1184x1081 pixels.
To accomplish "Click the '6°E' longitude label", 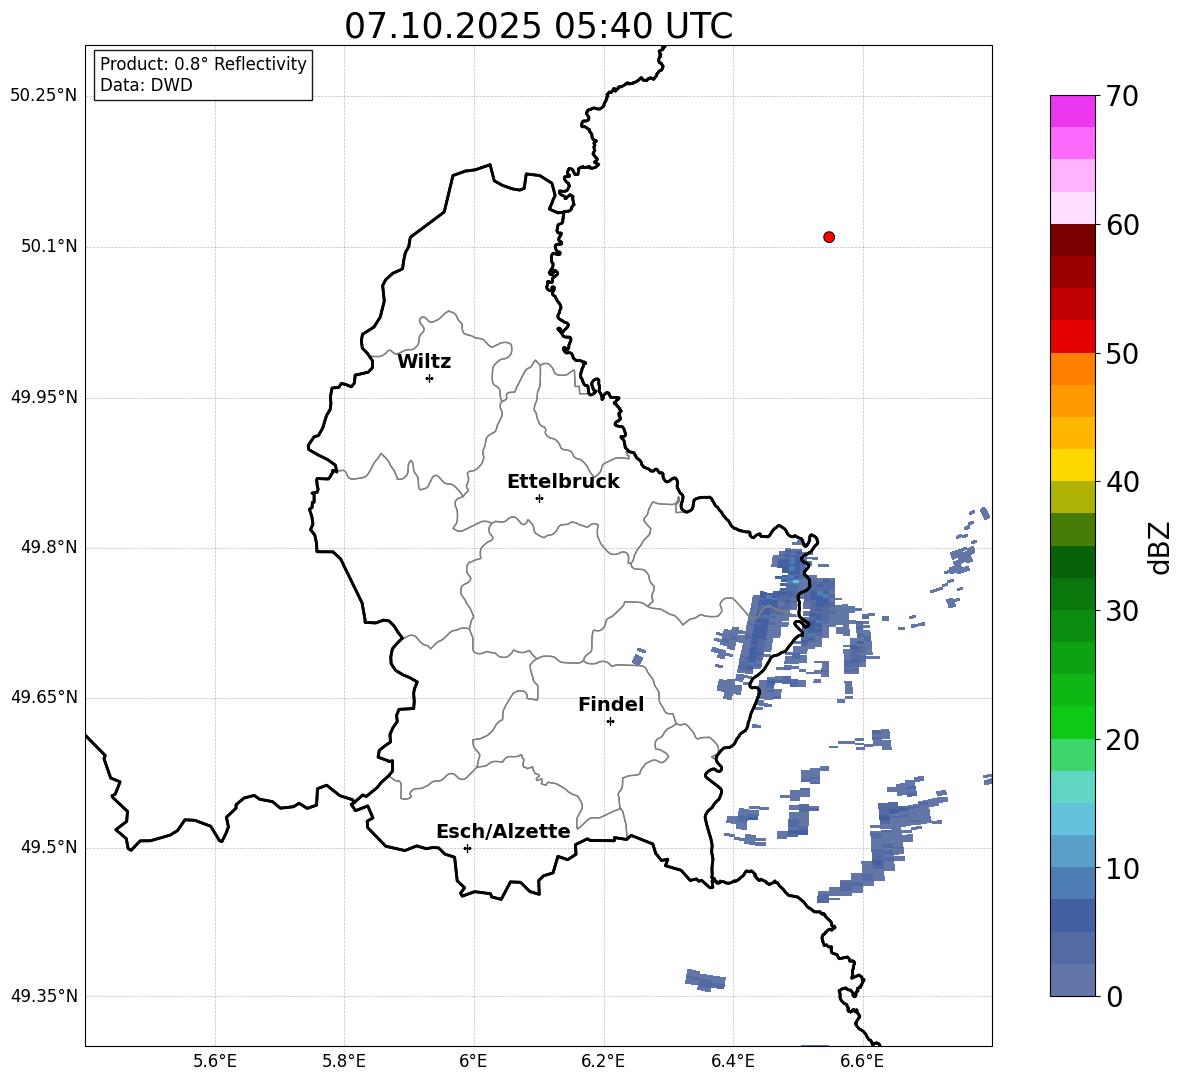I will point(473,1061).
